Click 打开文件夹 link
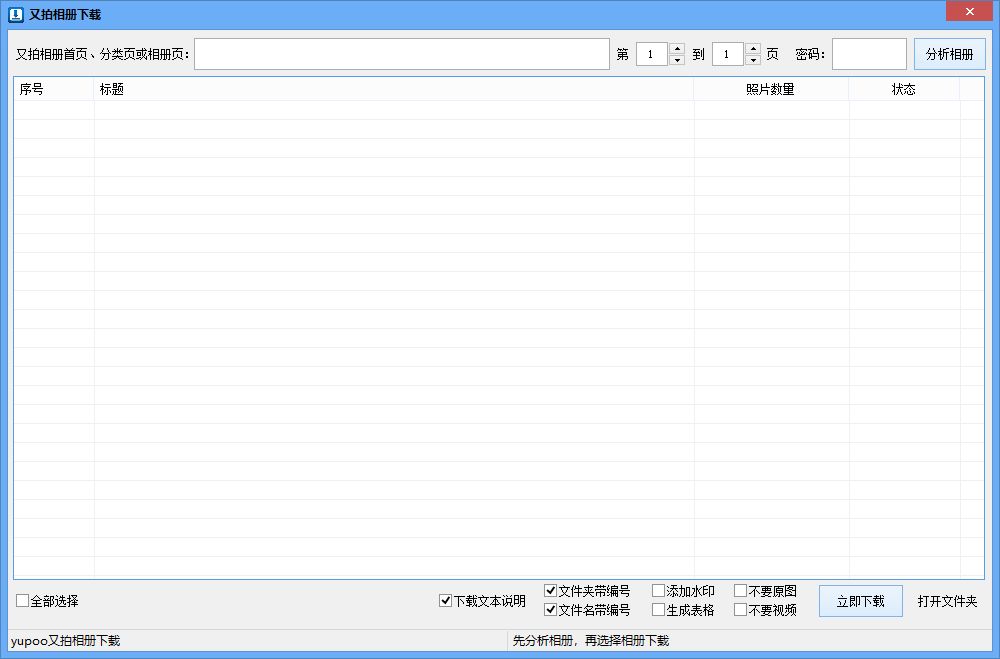Viewport: 1000px width, 659px height. (x=947, y=601)
